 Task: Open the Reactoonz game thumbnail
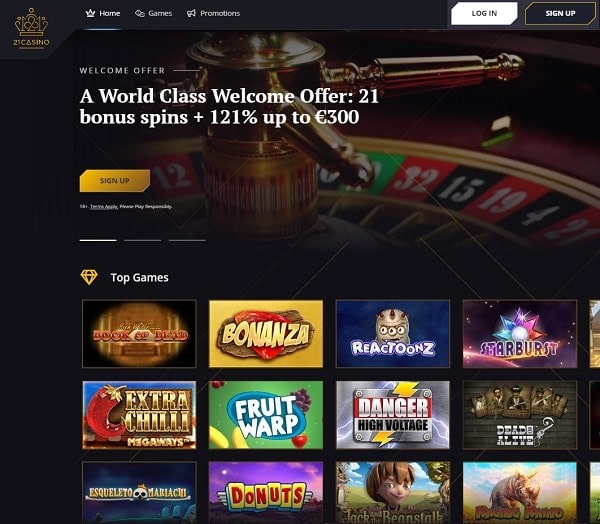coord(393,334)
